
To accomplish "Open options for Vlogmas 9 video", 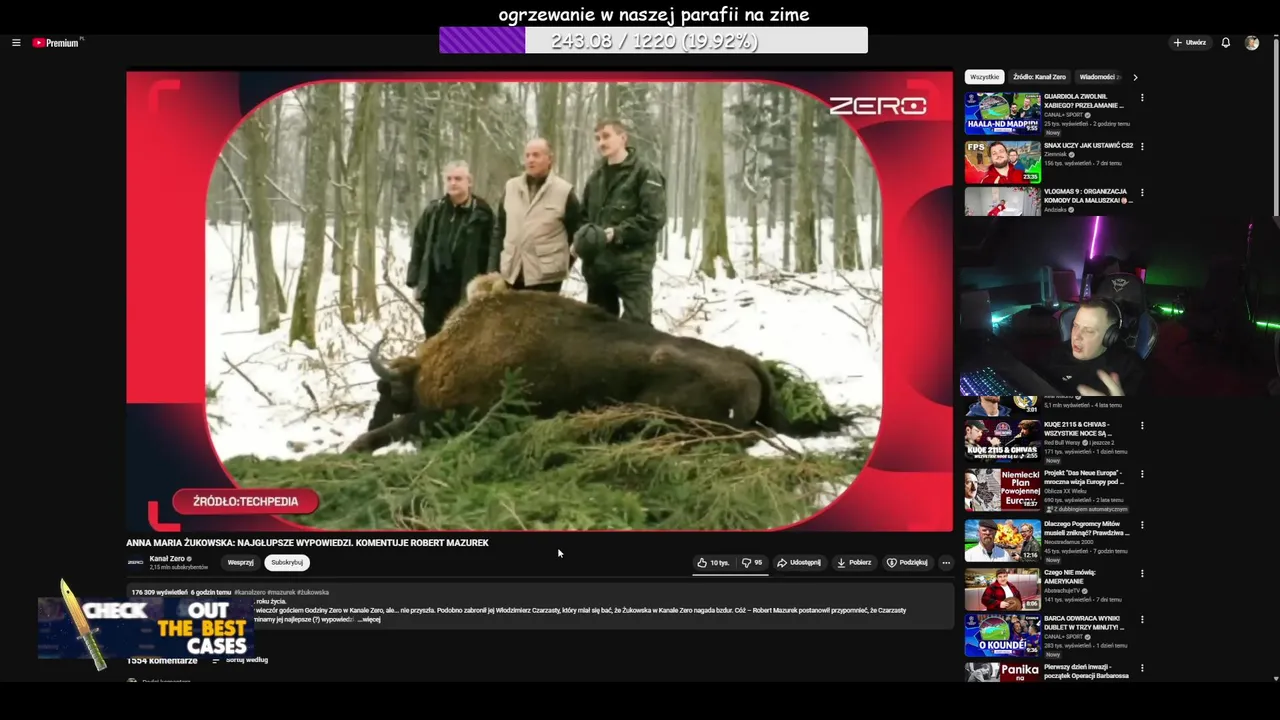I will pyautogui.click(x=1142, y=193).
